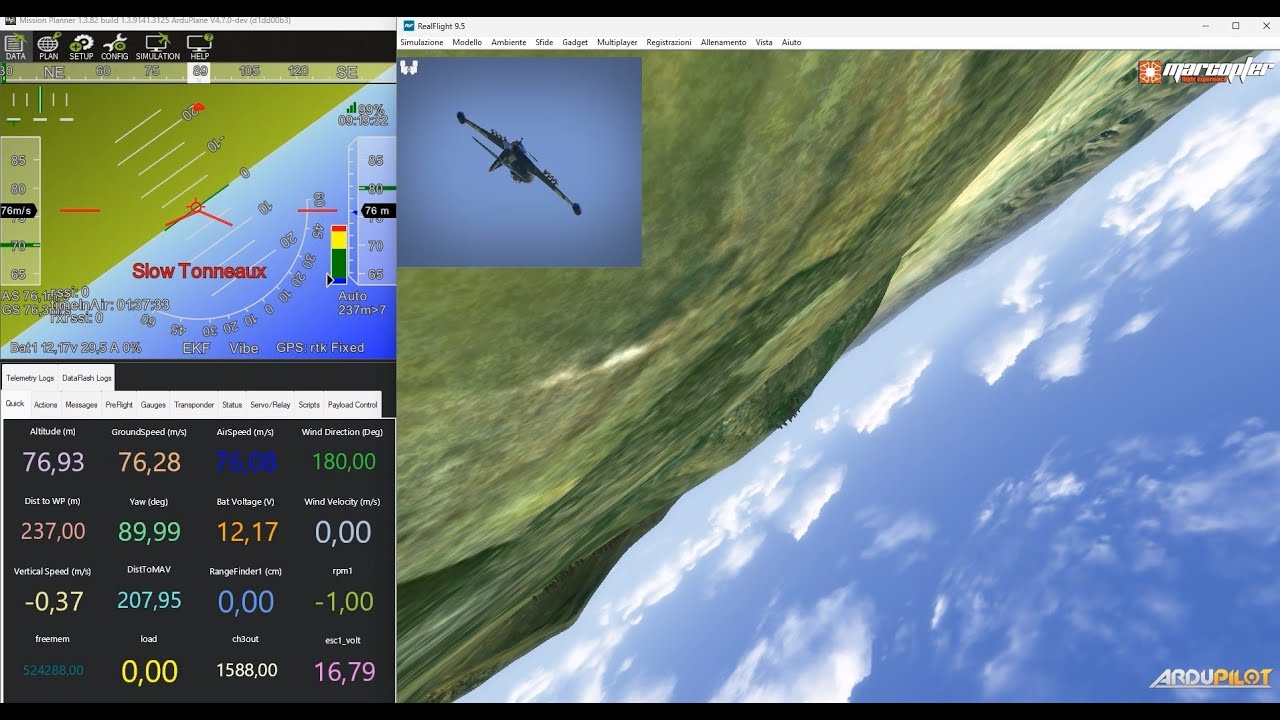Click the HUD compass heading tape
Viewport: 1280px width, 720px height.
198,72
